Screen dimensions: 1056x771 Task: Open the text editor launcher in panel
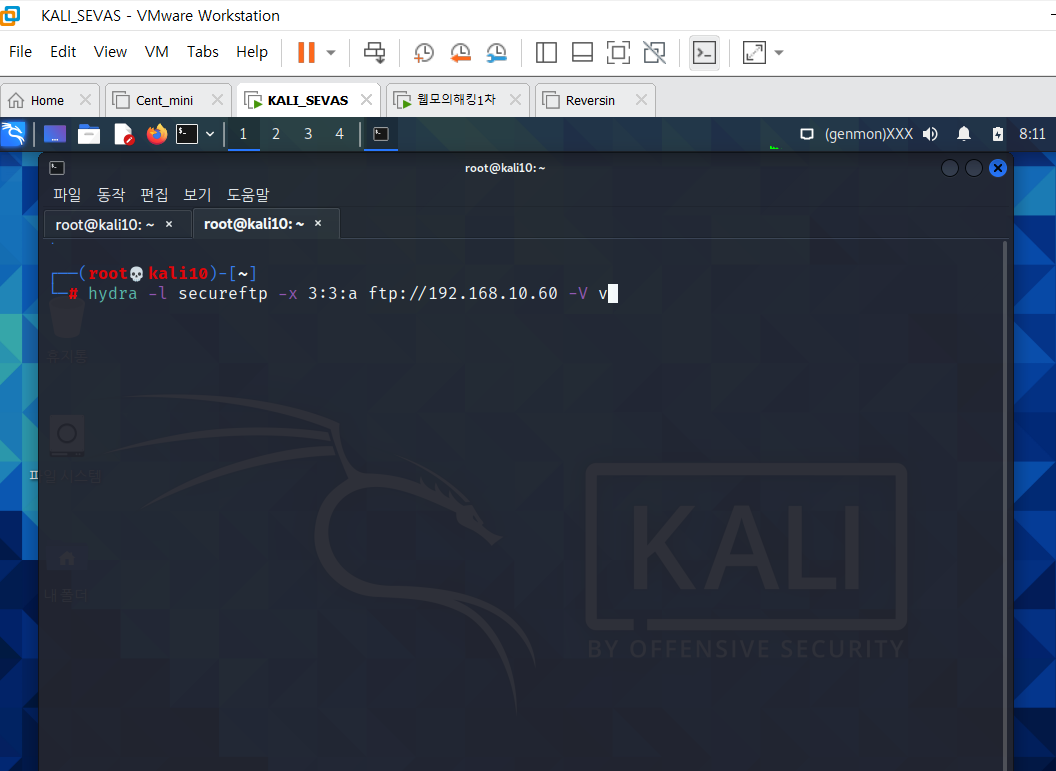[x=124, y=134]
